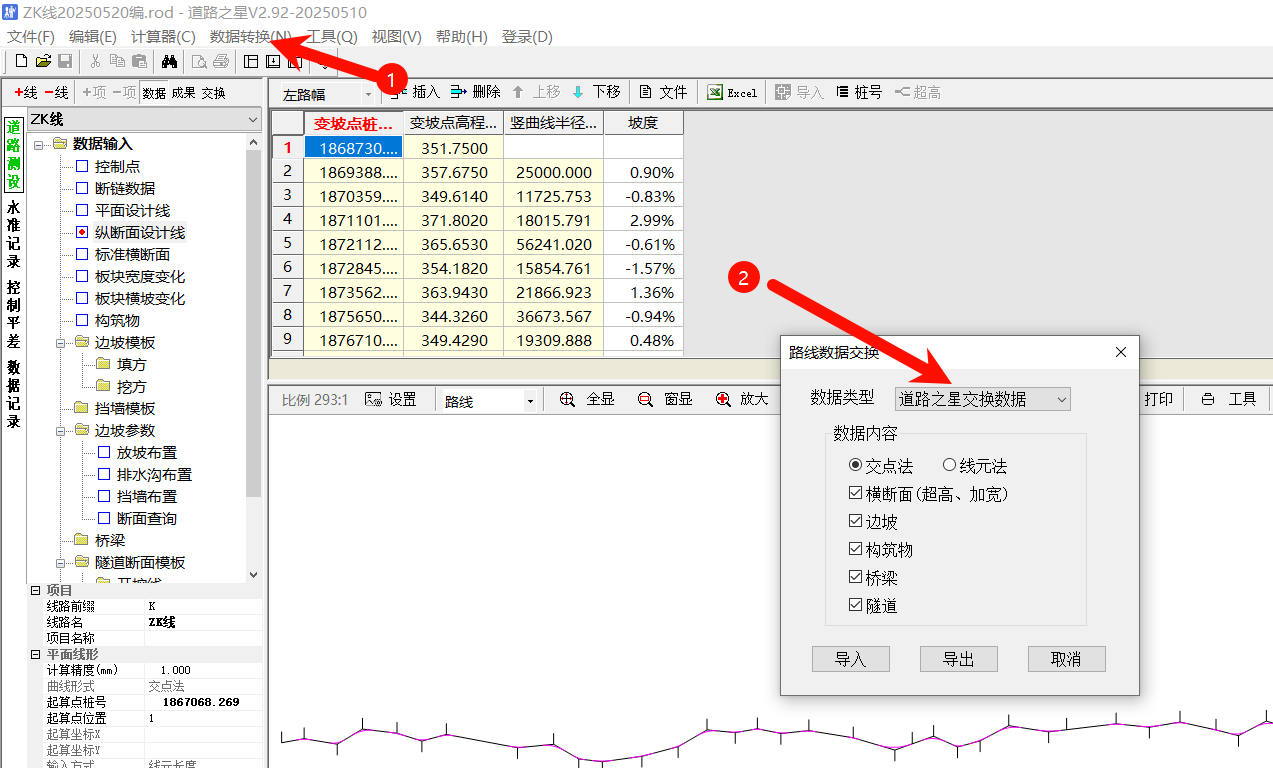Collapse the 平面线形 property group
The width and height of the screenshot is (1273, 768).
(36, 655)
